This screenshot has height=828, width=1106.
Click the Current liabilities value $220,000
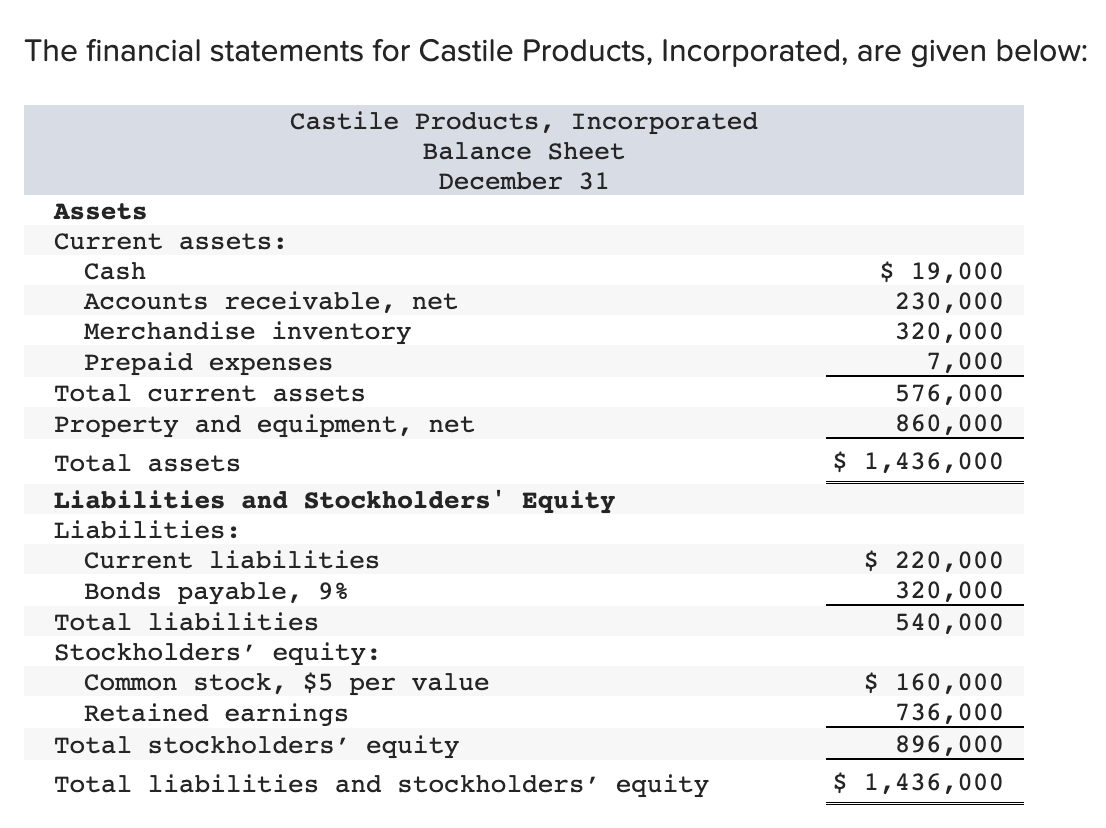(x=933, y=561)
